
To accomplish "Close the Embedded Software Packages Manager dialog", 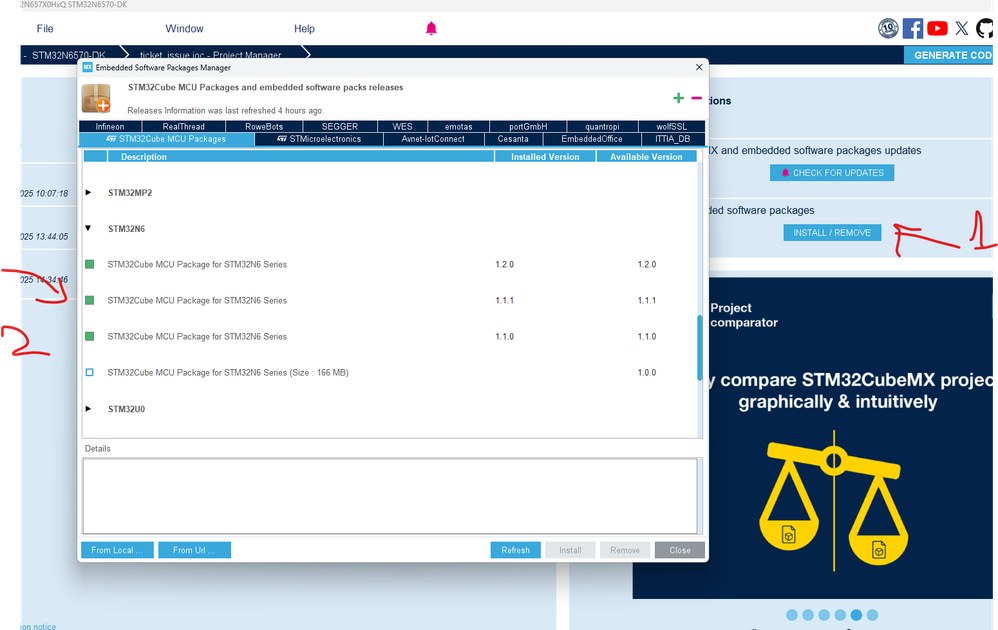I will pos(699,67).
